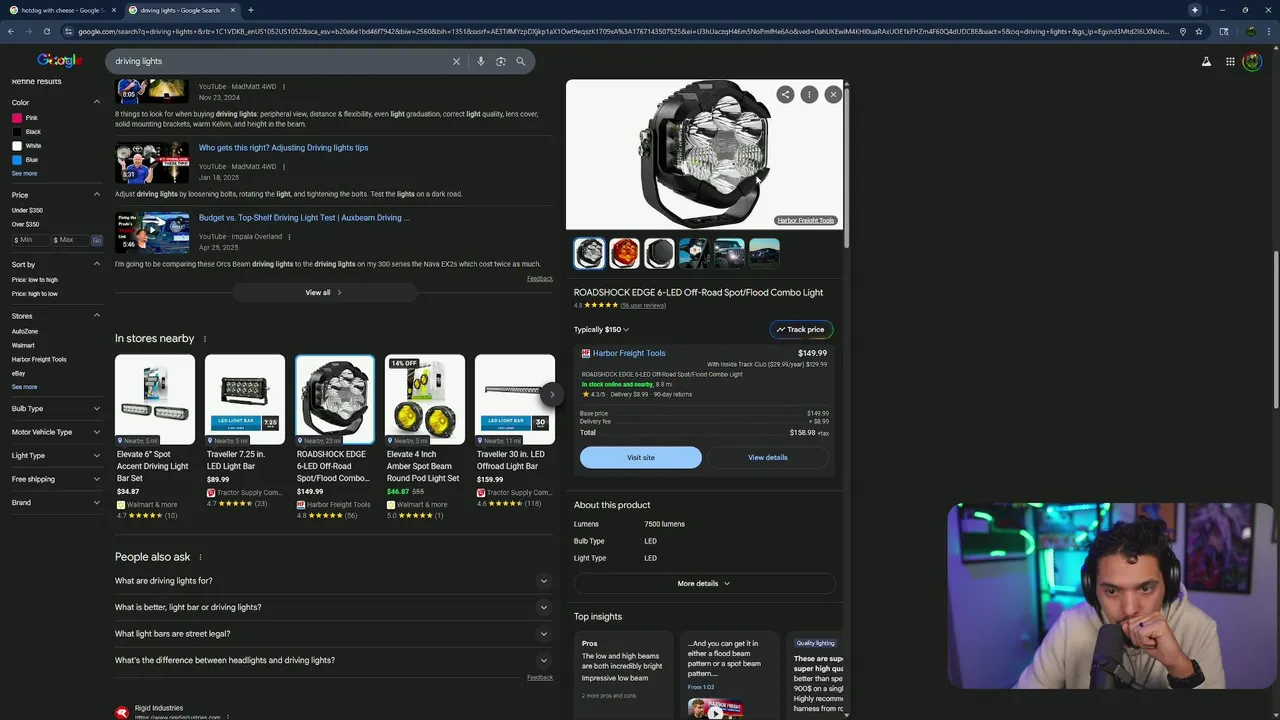Switch to the 'hotdog with cheese' tab
The width and height of the screenshot is (1280, 720).
62,10
